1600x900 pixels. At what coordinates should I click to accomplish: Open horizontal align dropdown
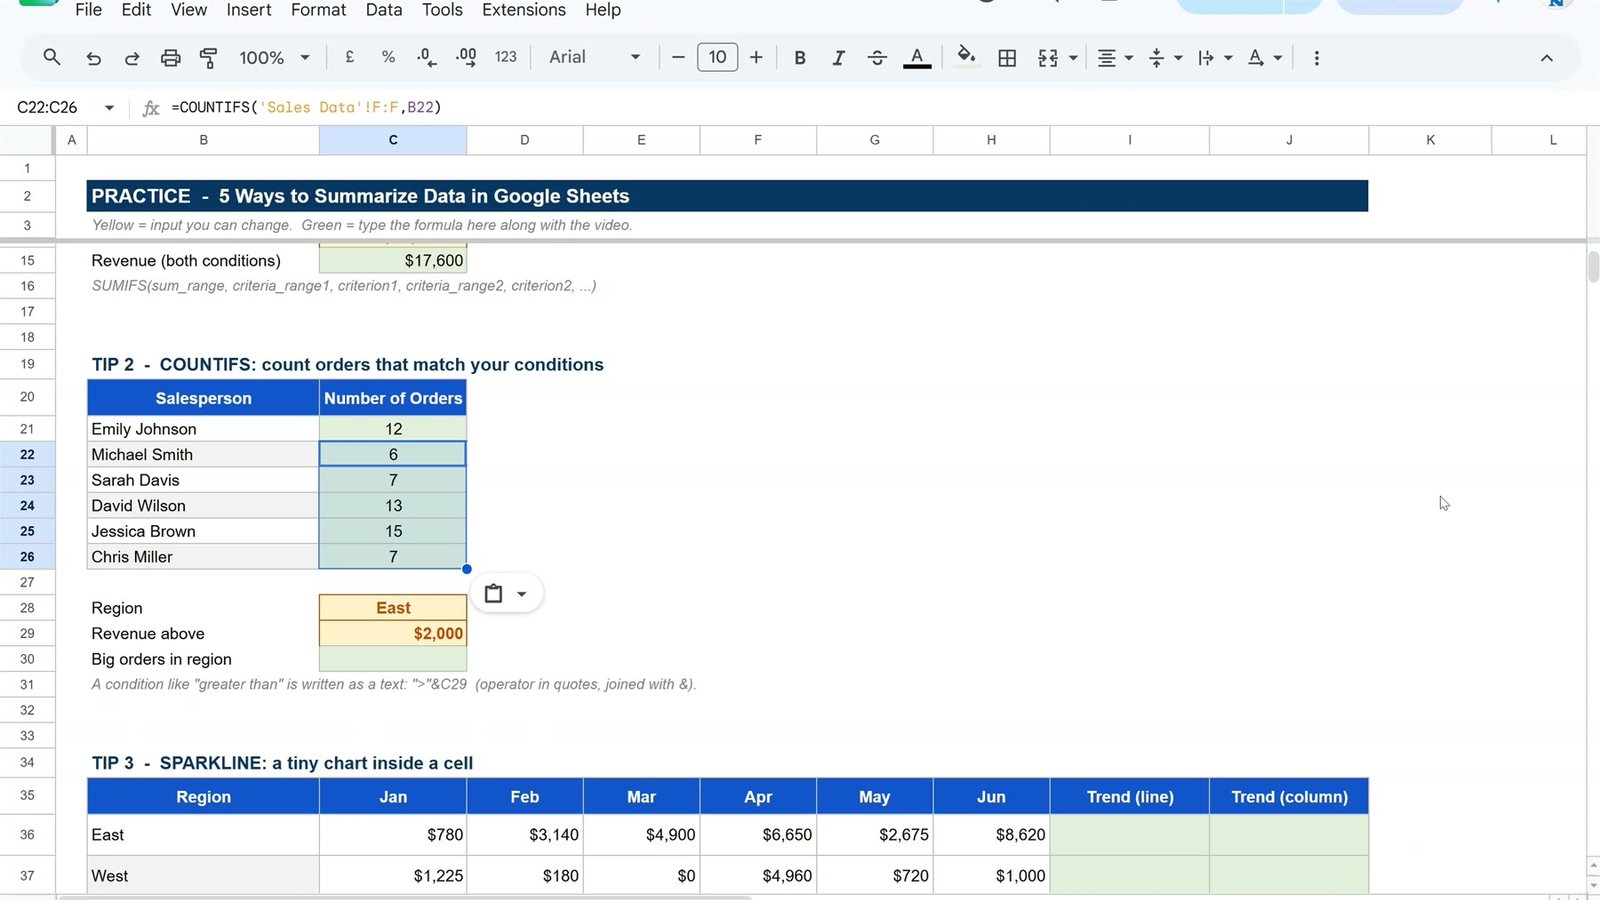pos(1114,58)
